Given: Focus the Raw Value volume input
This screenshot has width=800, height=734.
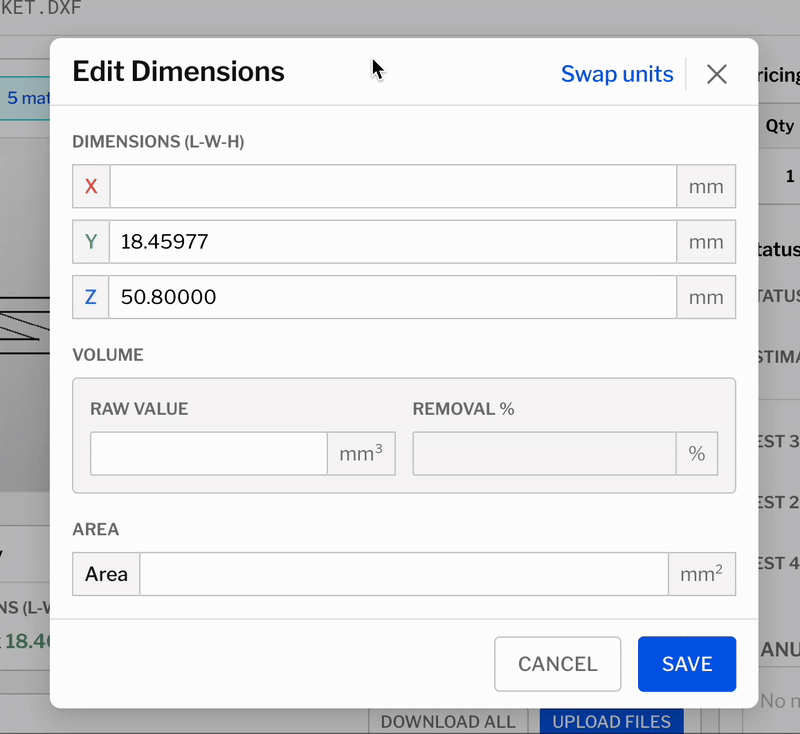Looking at the screenshot, I should click(x=209, y=454).
